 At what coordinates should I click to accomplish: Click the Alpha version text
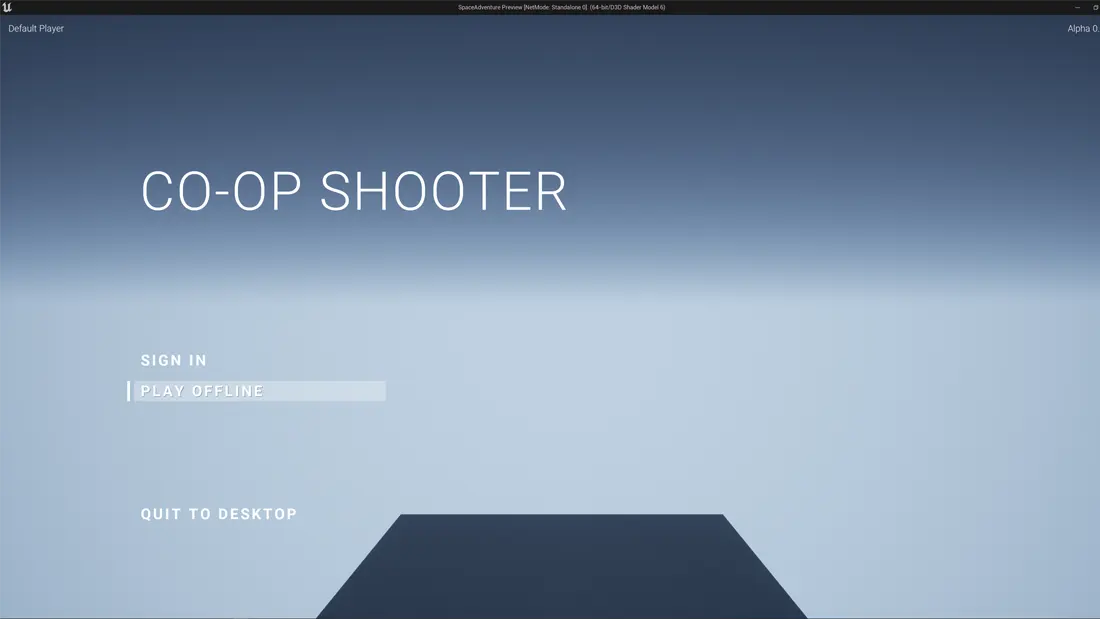pyautogui.click(x=1083, y=29)
